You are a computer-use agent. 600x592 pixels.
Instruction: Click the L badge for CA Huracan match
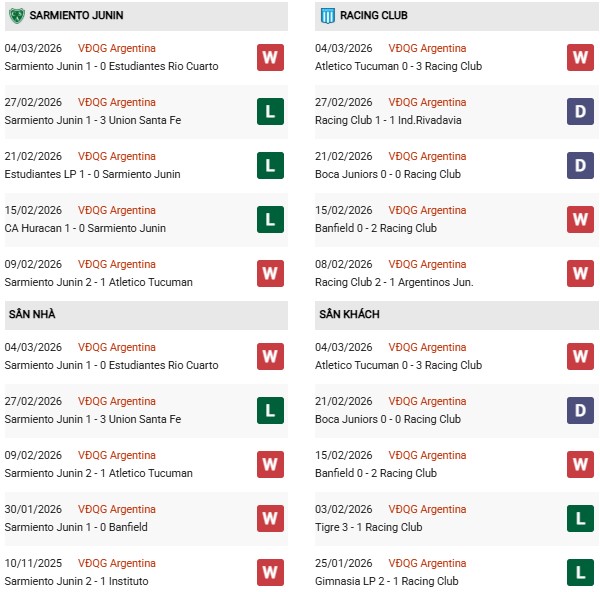point(270,219)
